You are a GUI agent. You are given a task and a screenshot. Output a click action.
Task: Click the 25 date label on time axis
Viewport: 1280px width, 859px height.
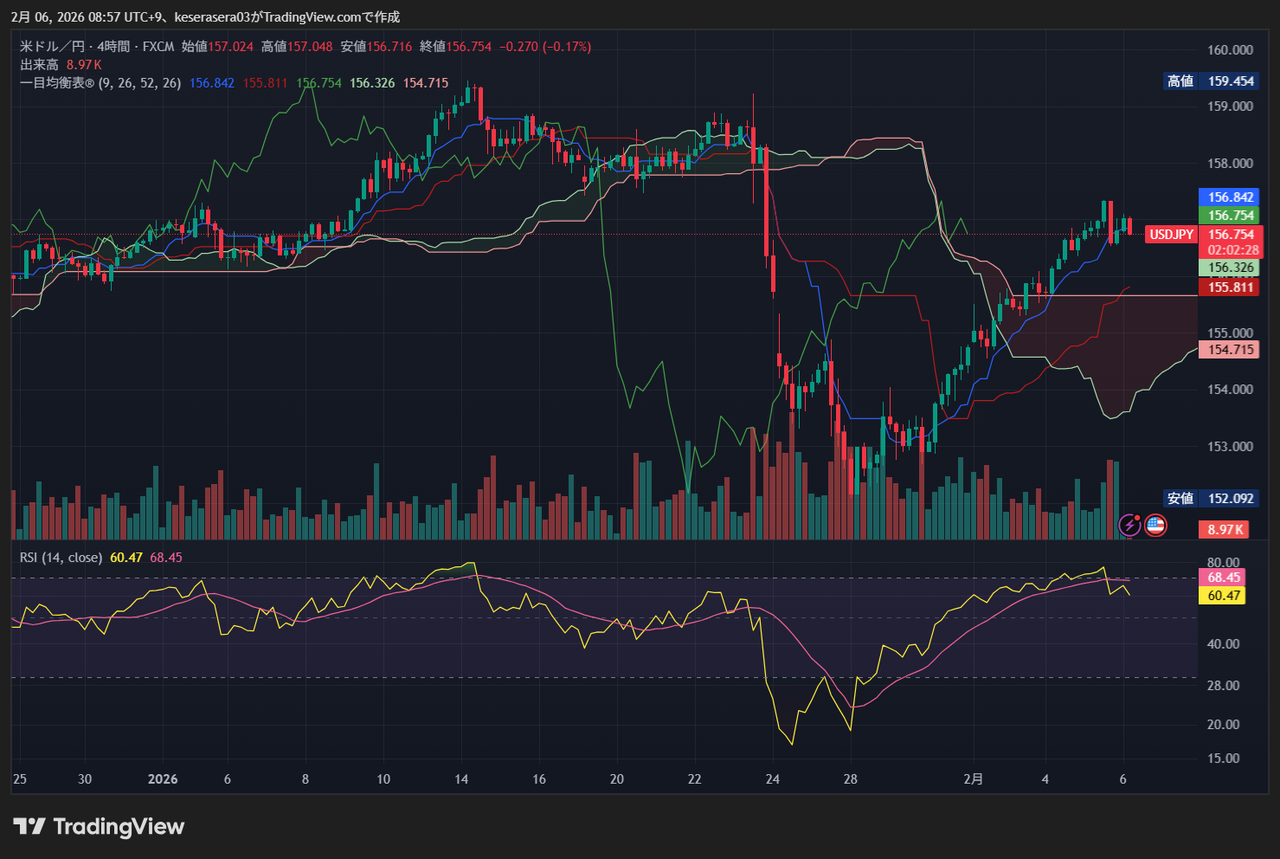coord(19,779)
